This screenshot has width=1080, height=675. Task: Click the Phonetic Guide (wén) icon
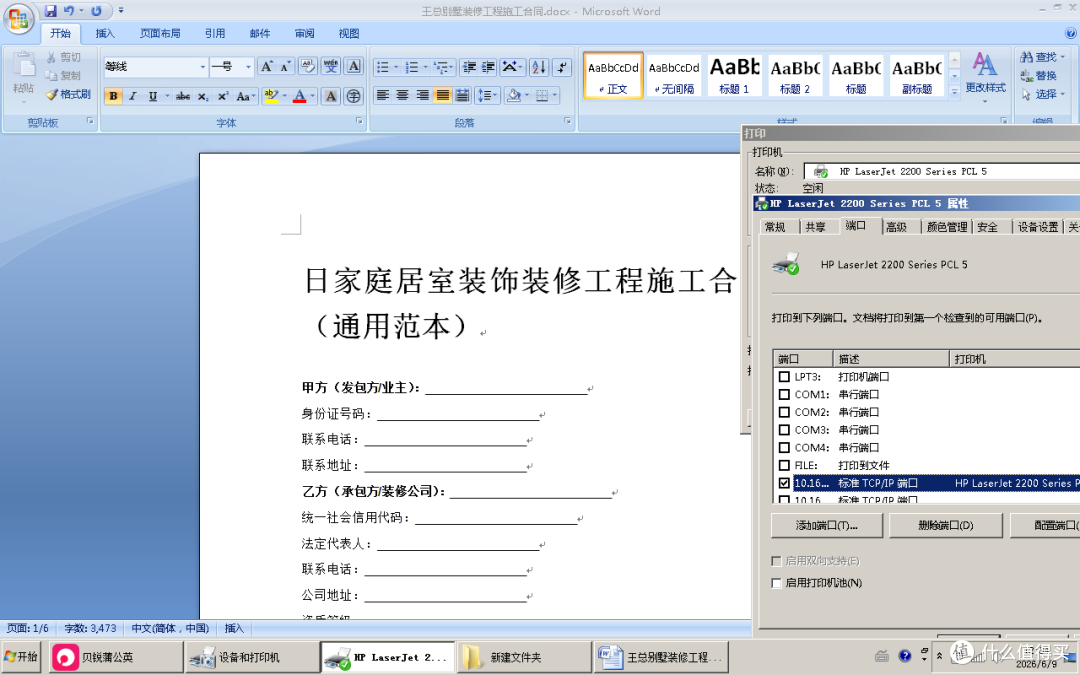pyautogui.click(x=331, y=67)
